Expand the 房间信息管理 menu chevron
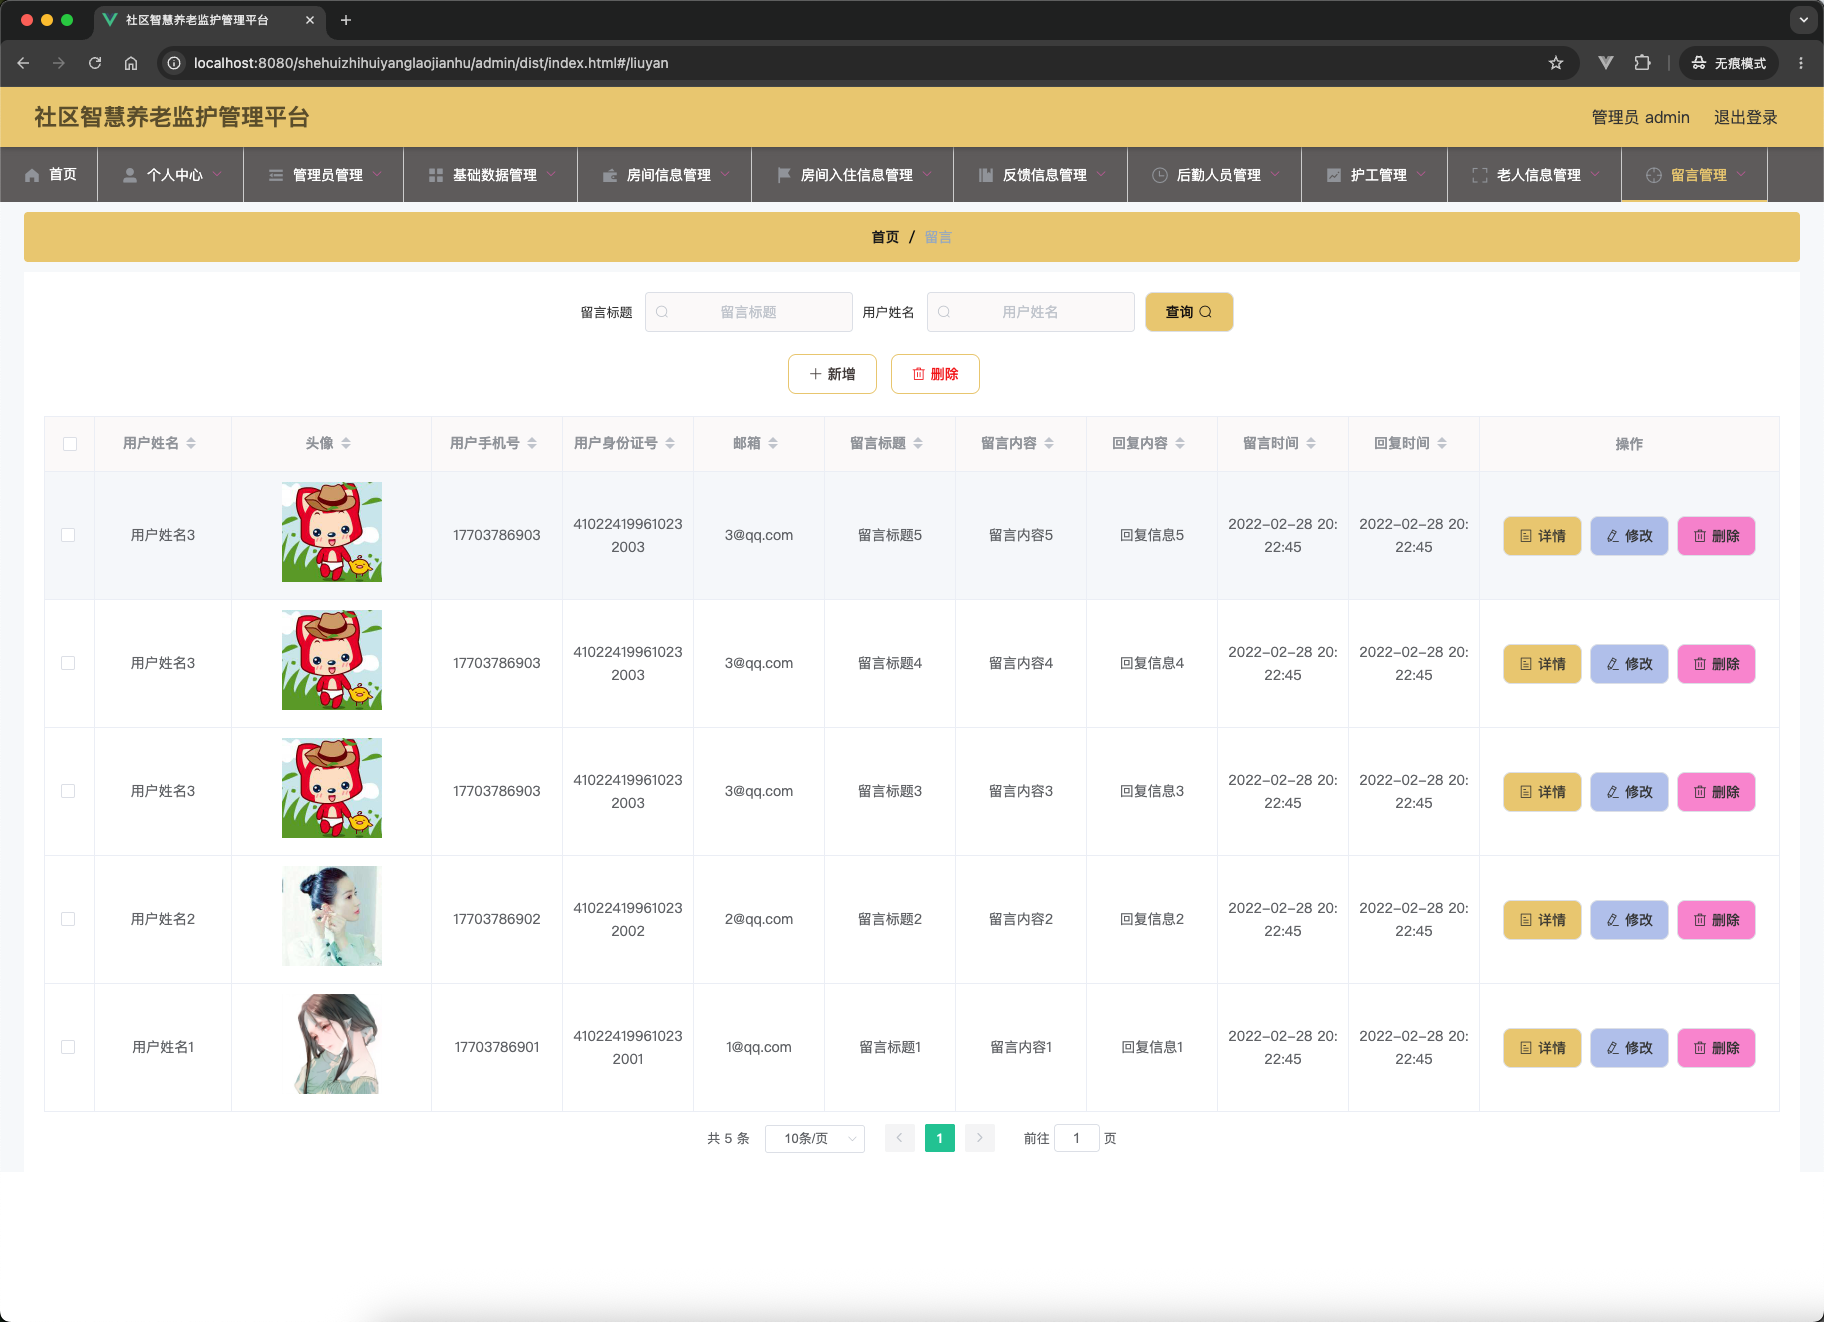Viewport: 1824px width, 1322px height. 725,174
